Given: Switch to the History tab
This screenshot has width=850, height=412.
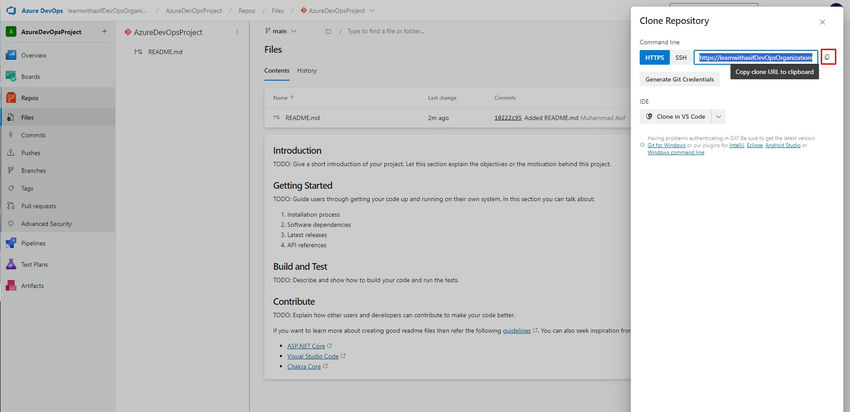Looking at the screenshot, I should pos(307,70).
